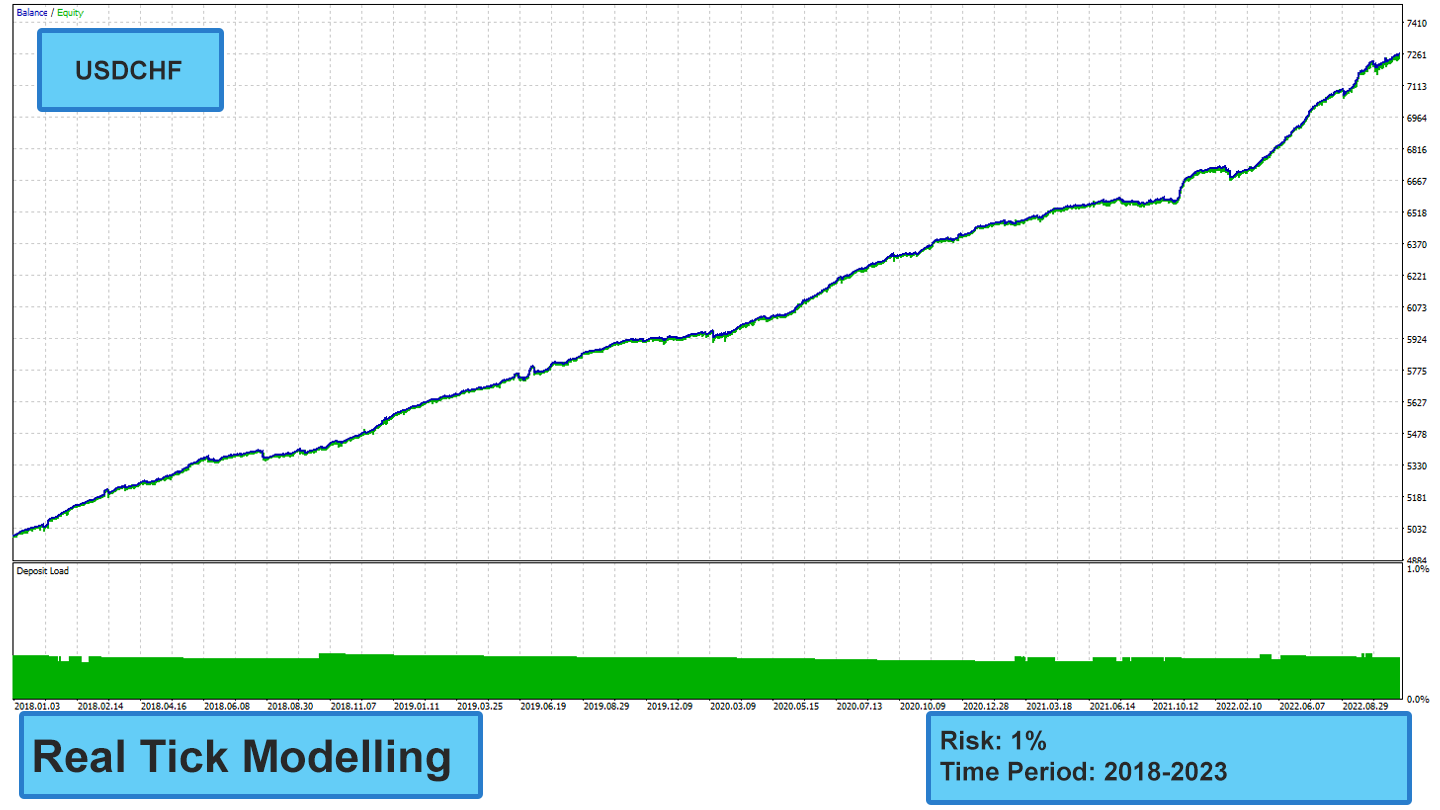Click the 7410 value on the balance axis
This screenshot has height=810, width=1440.
click(1417, 23)
